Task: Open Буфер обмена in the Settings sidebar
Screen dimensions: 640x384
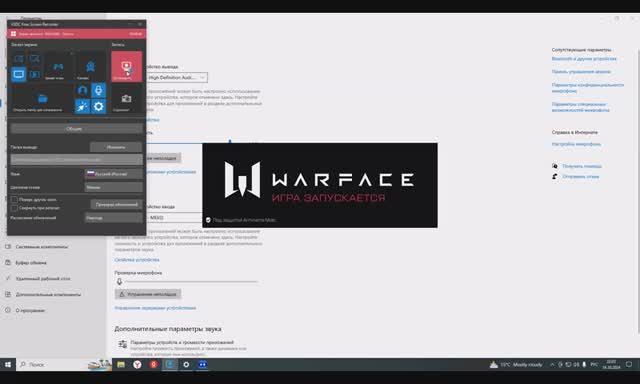Action: [31, 263]
